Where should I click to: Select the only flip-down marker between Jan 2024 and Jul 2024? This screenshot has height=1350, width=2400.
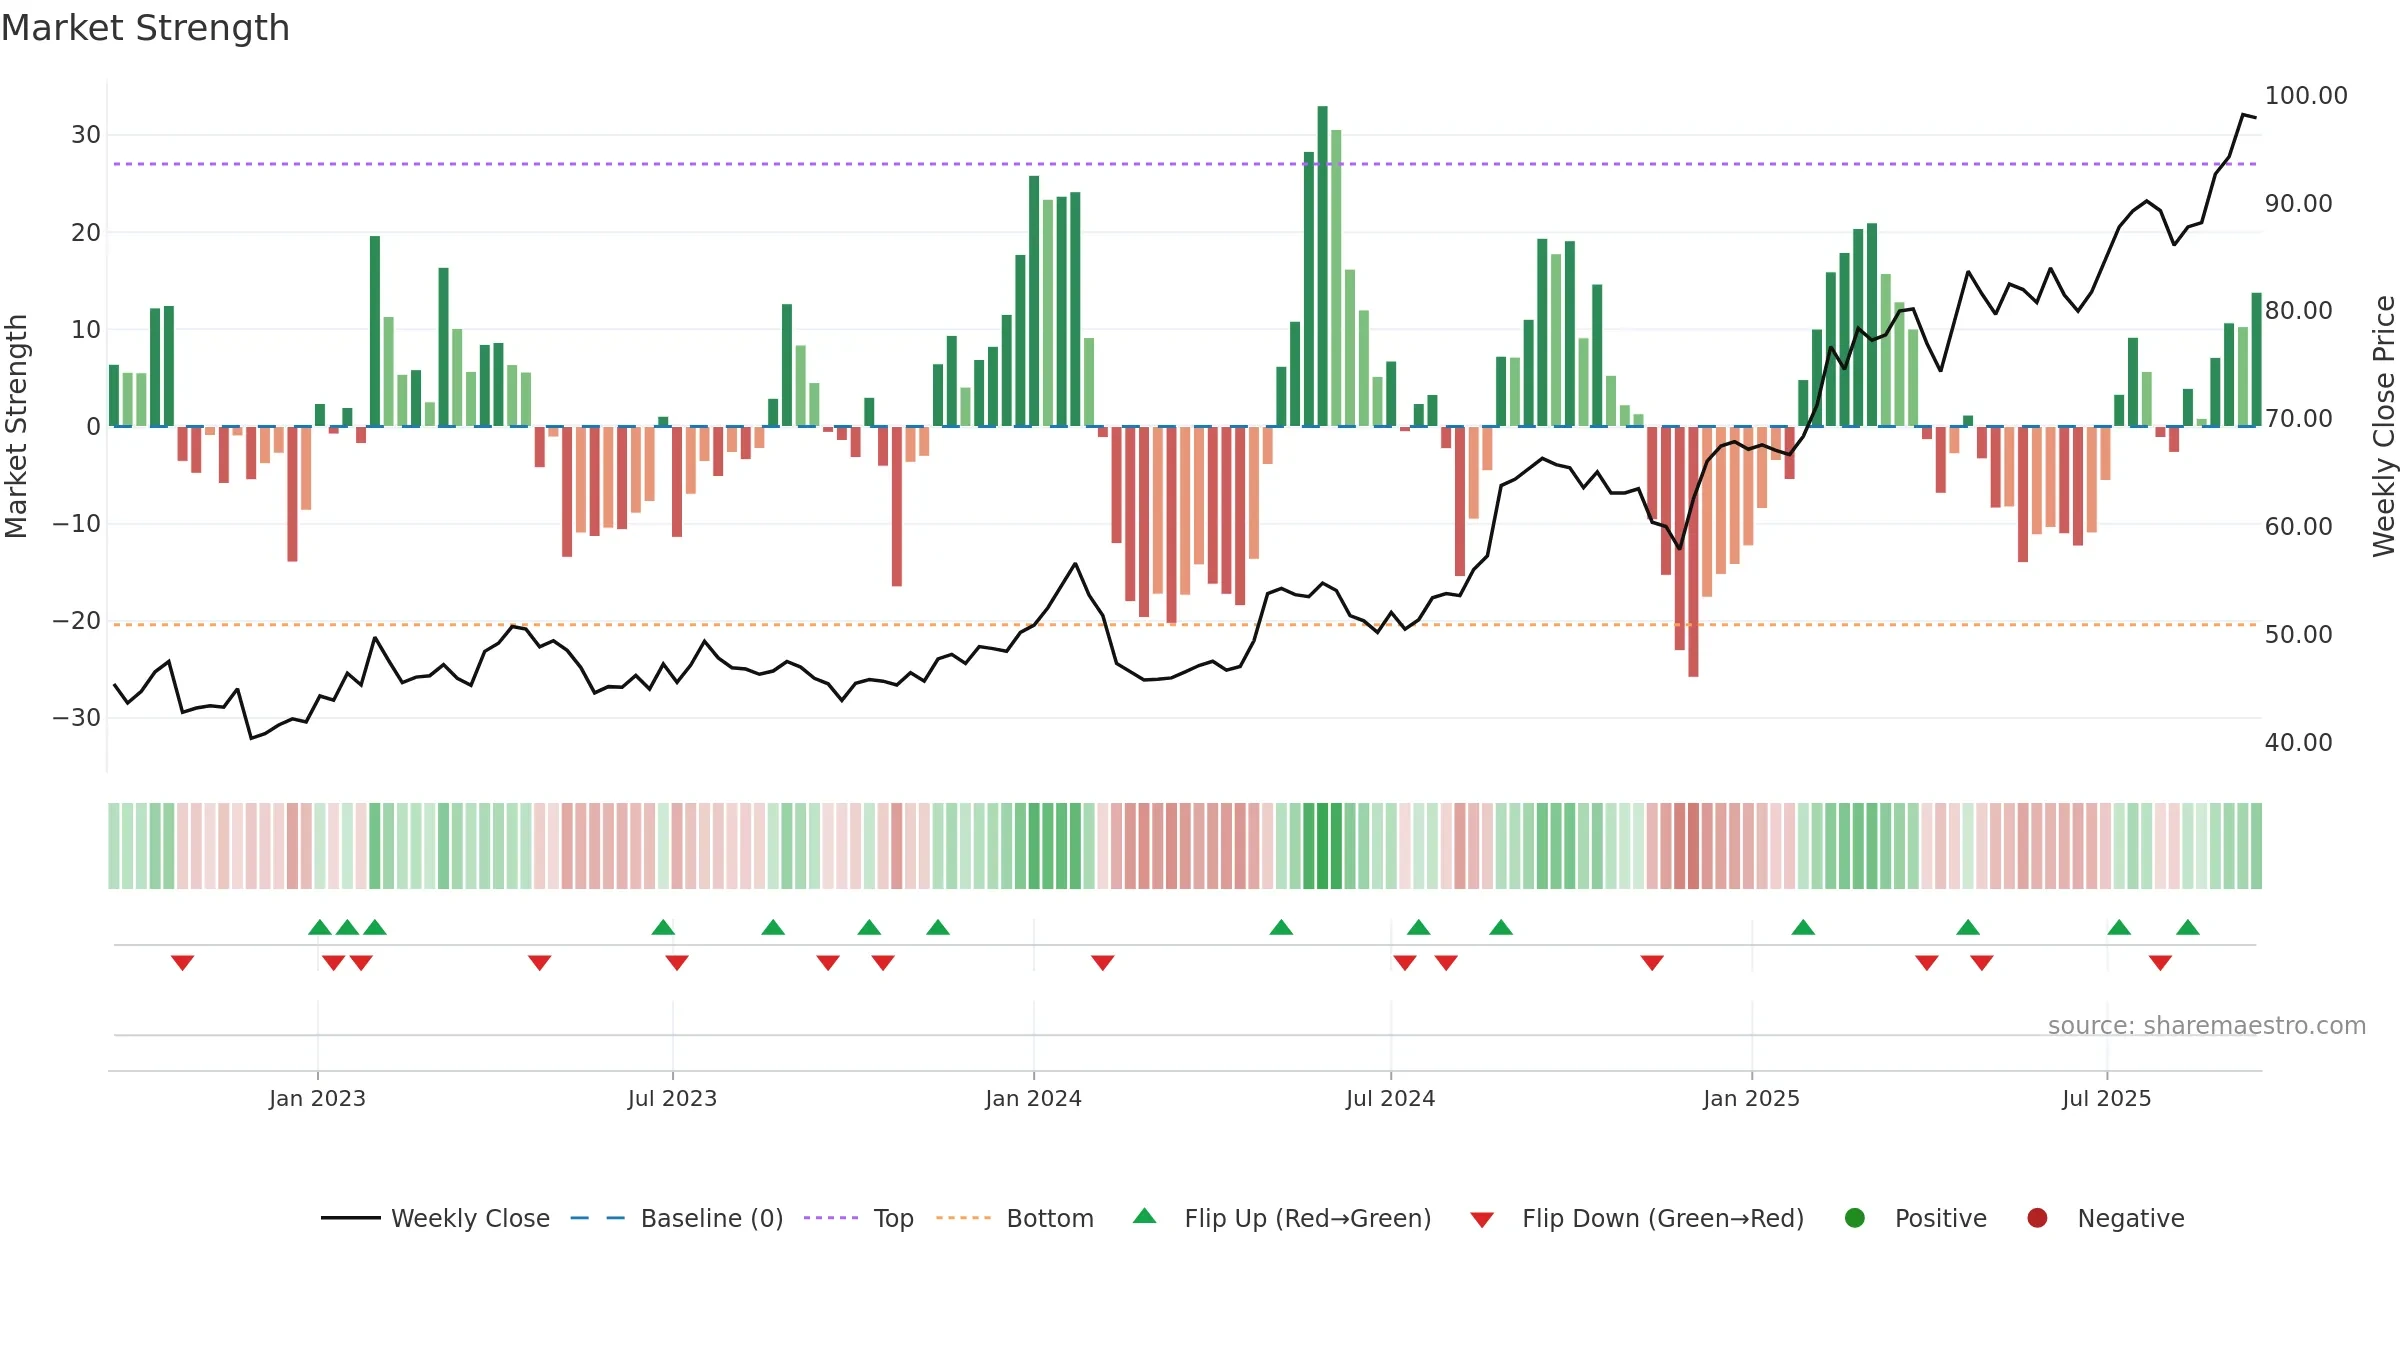coord(1103,962)
